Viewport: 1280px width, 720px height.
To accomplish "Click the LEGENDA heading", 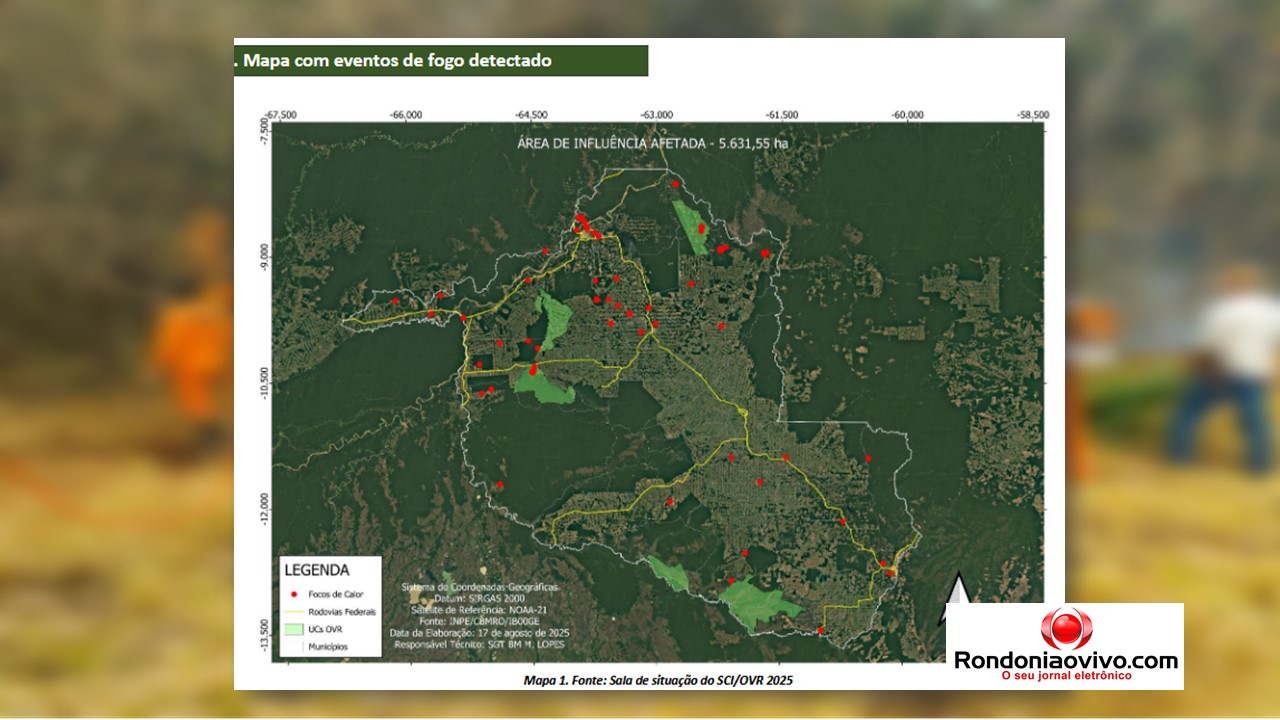I will [x=317, y=570].
